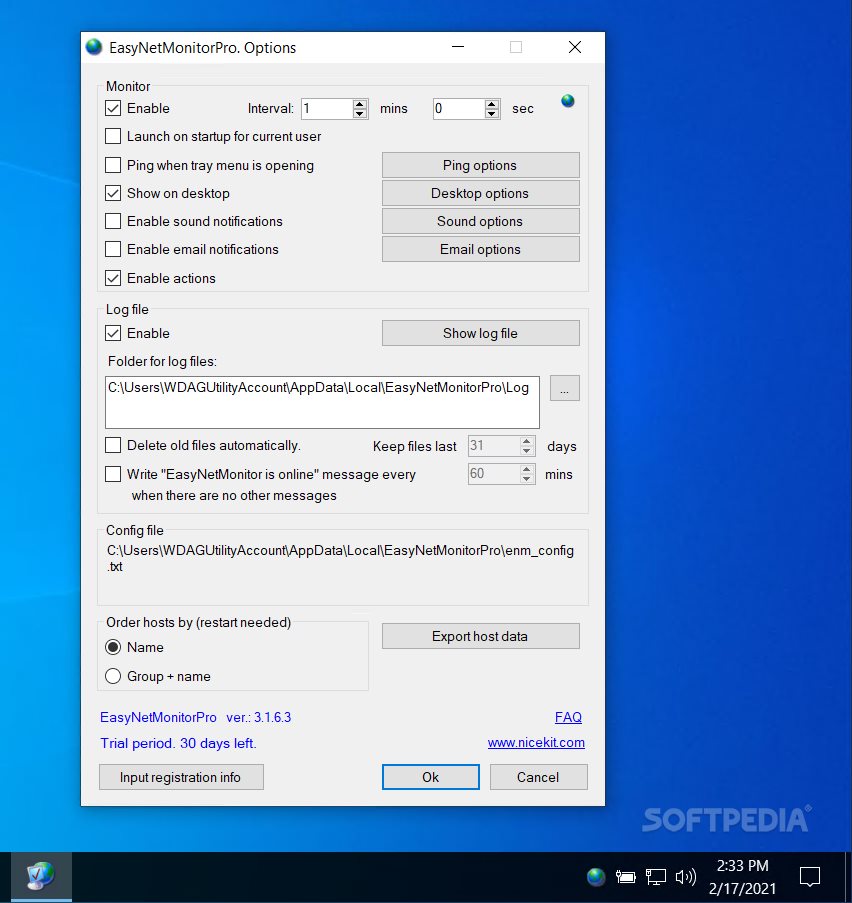Click into the interval sec field
The height and width of the screenshot is (903, 852).
[x=459, y=108]
